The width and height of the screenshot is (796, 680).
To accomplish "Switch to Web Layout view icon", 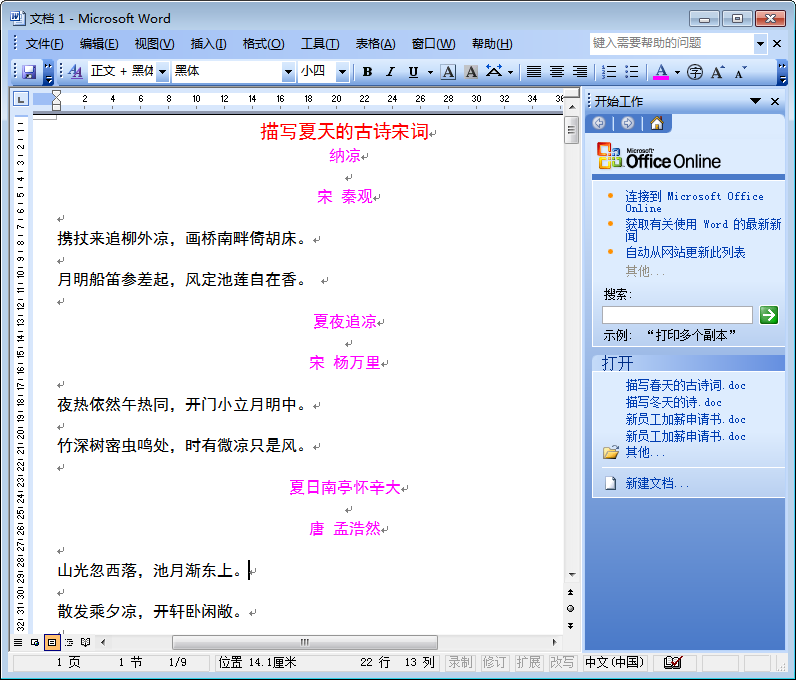I will point(35,642).
